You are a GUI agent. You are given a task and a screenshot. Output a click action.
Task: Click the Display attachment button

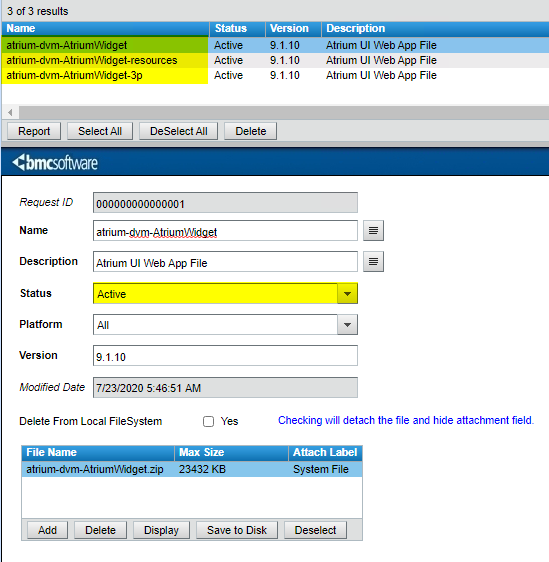point(161,530)
